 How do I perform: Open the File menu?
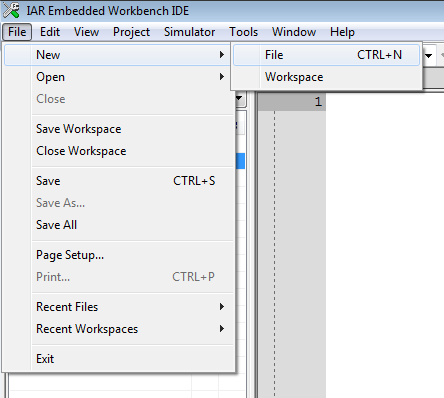coord(17,32)
